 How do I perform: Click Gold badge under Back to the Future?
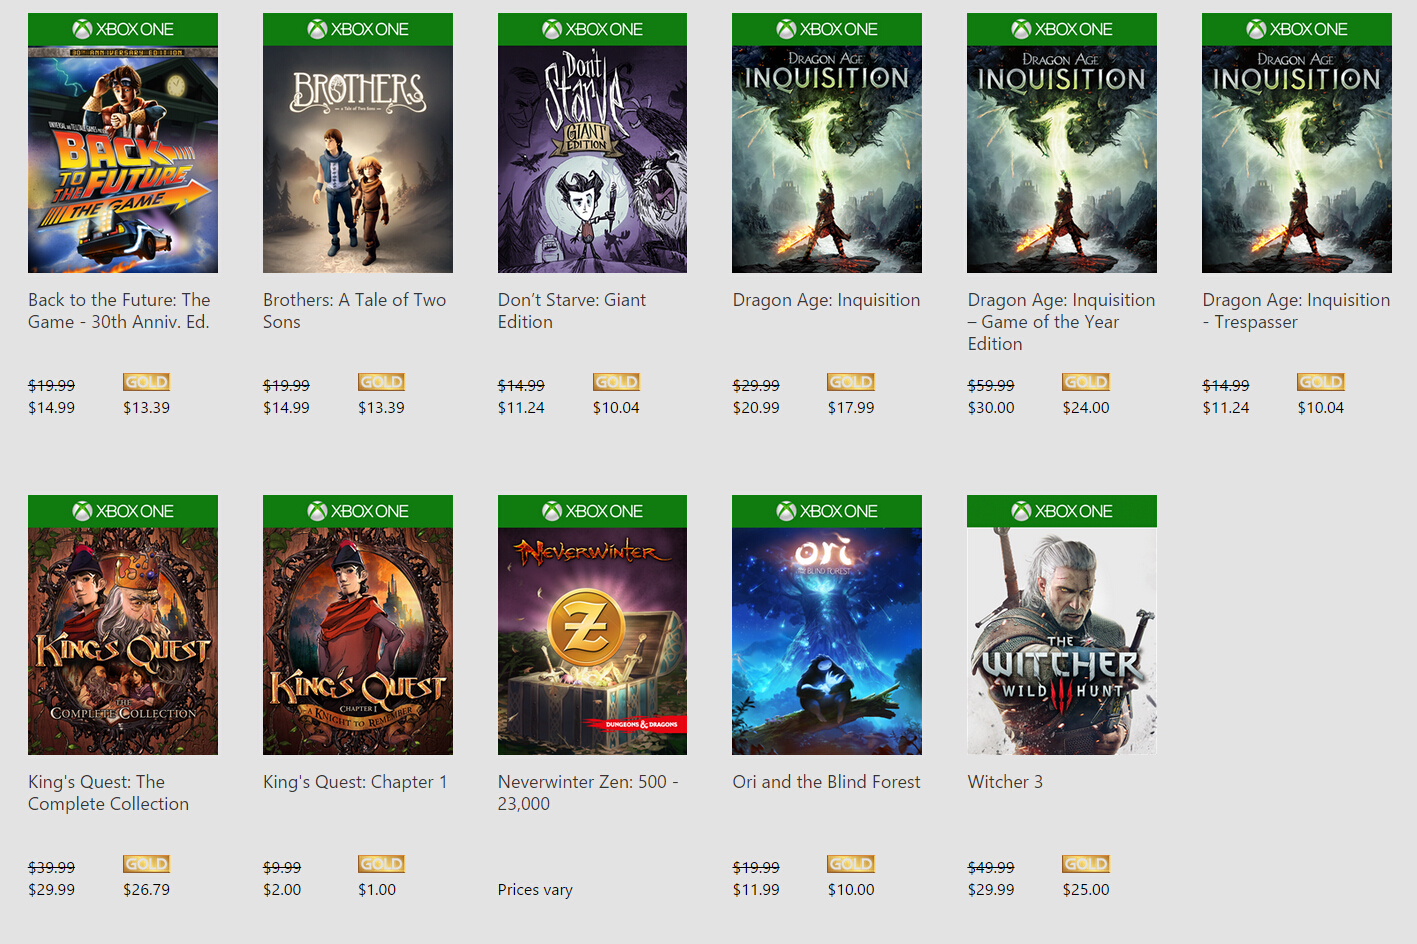[147, 382]
